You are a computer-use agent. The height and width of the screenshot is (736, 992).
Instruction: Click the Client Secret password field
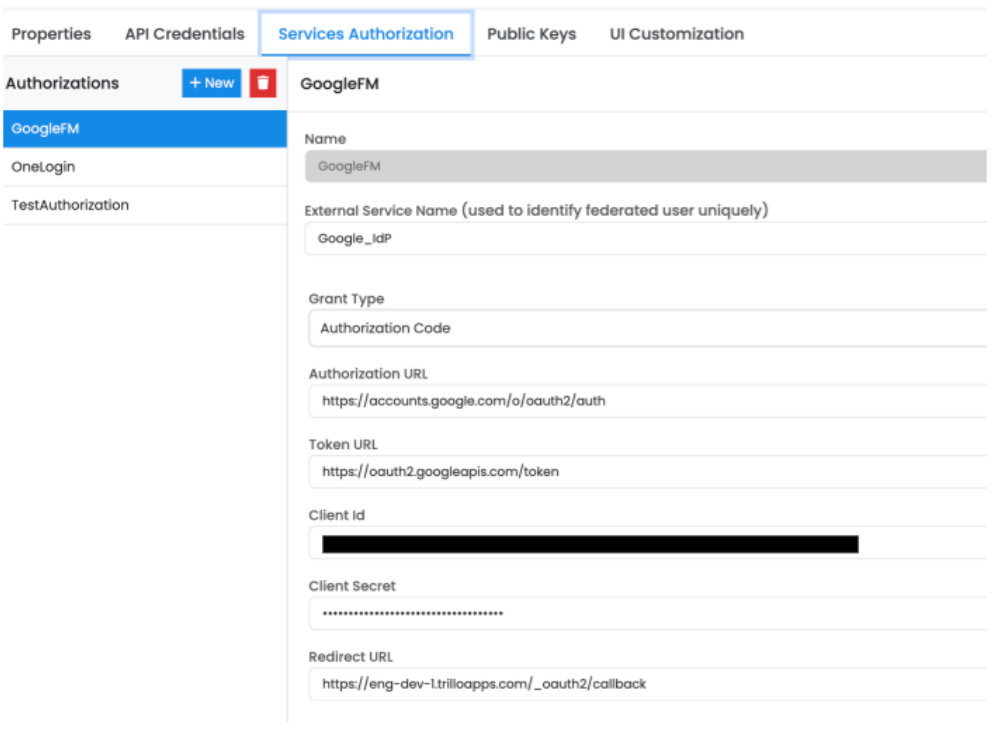point(648,613)
